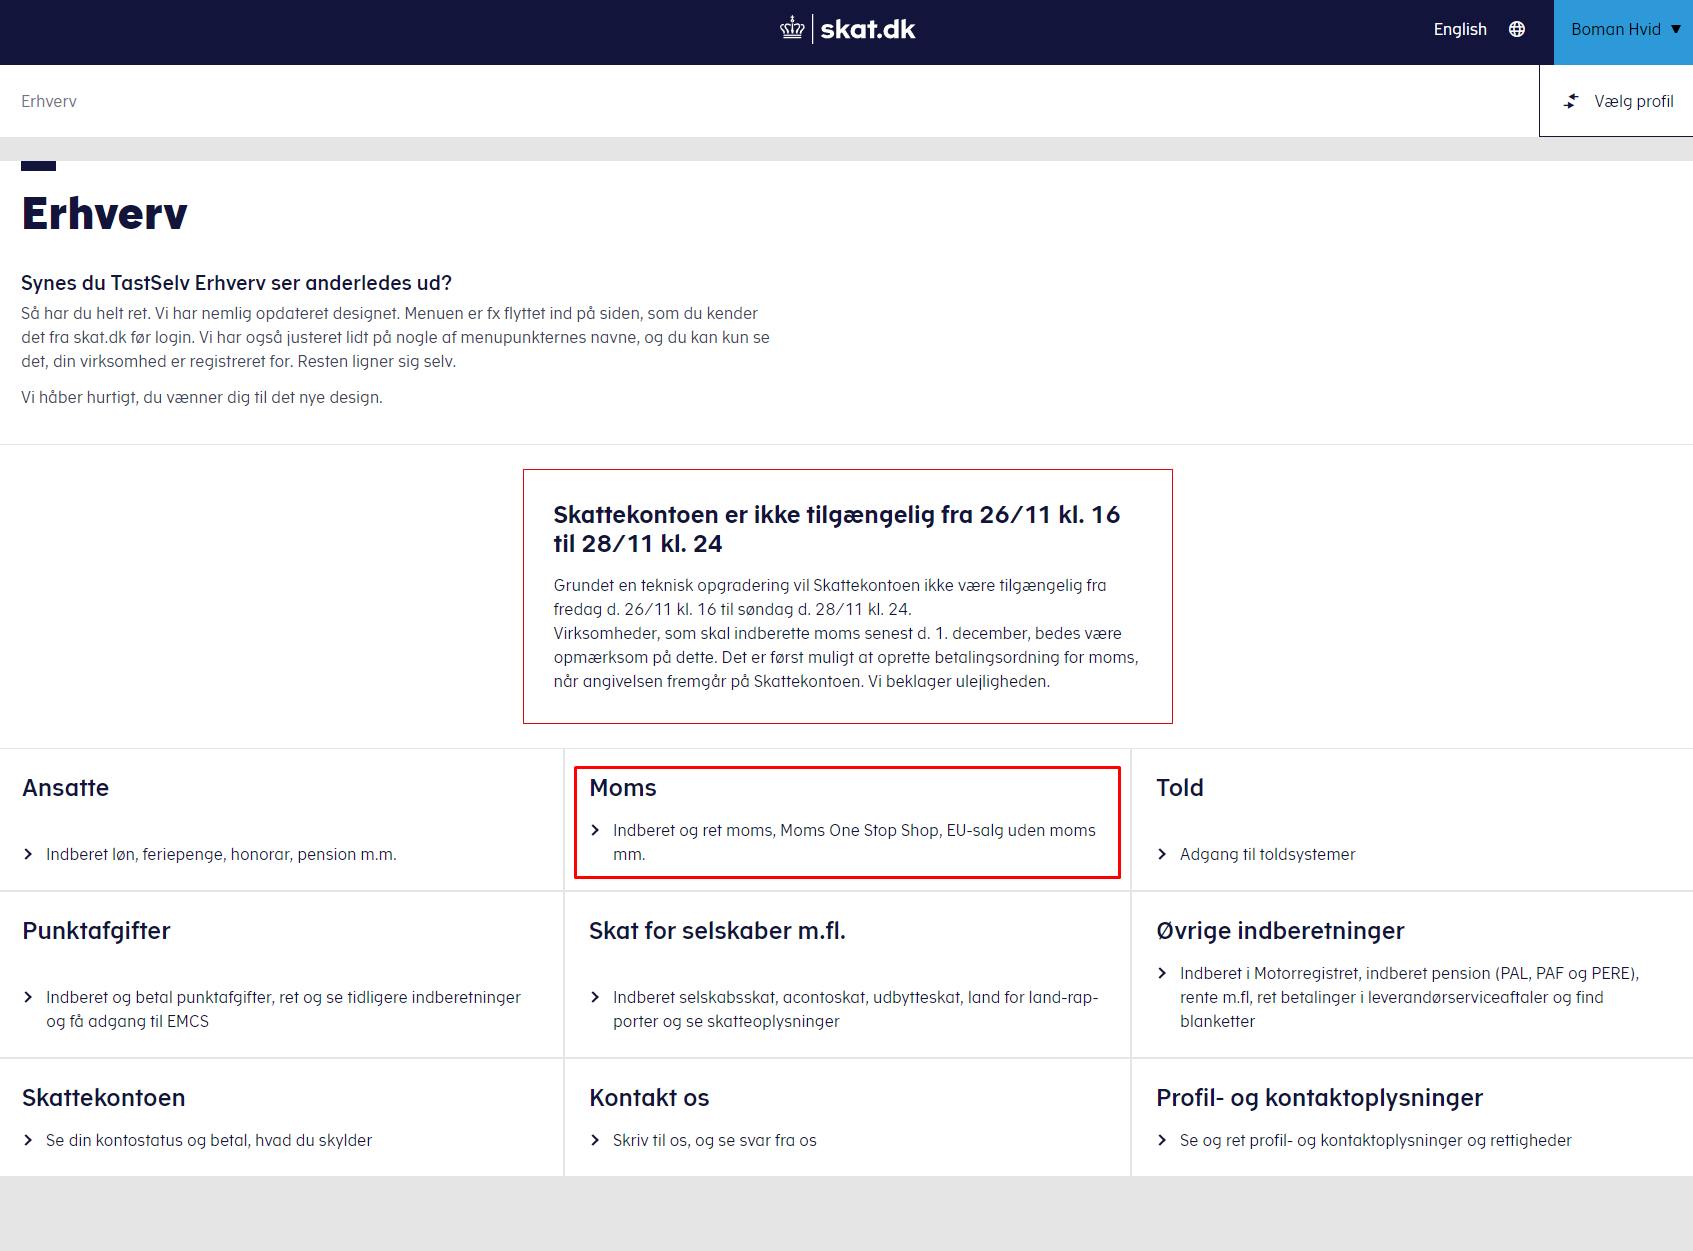
Task: Open Øvrige indberetninger heading
Action: pos(1280,931)
